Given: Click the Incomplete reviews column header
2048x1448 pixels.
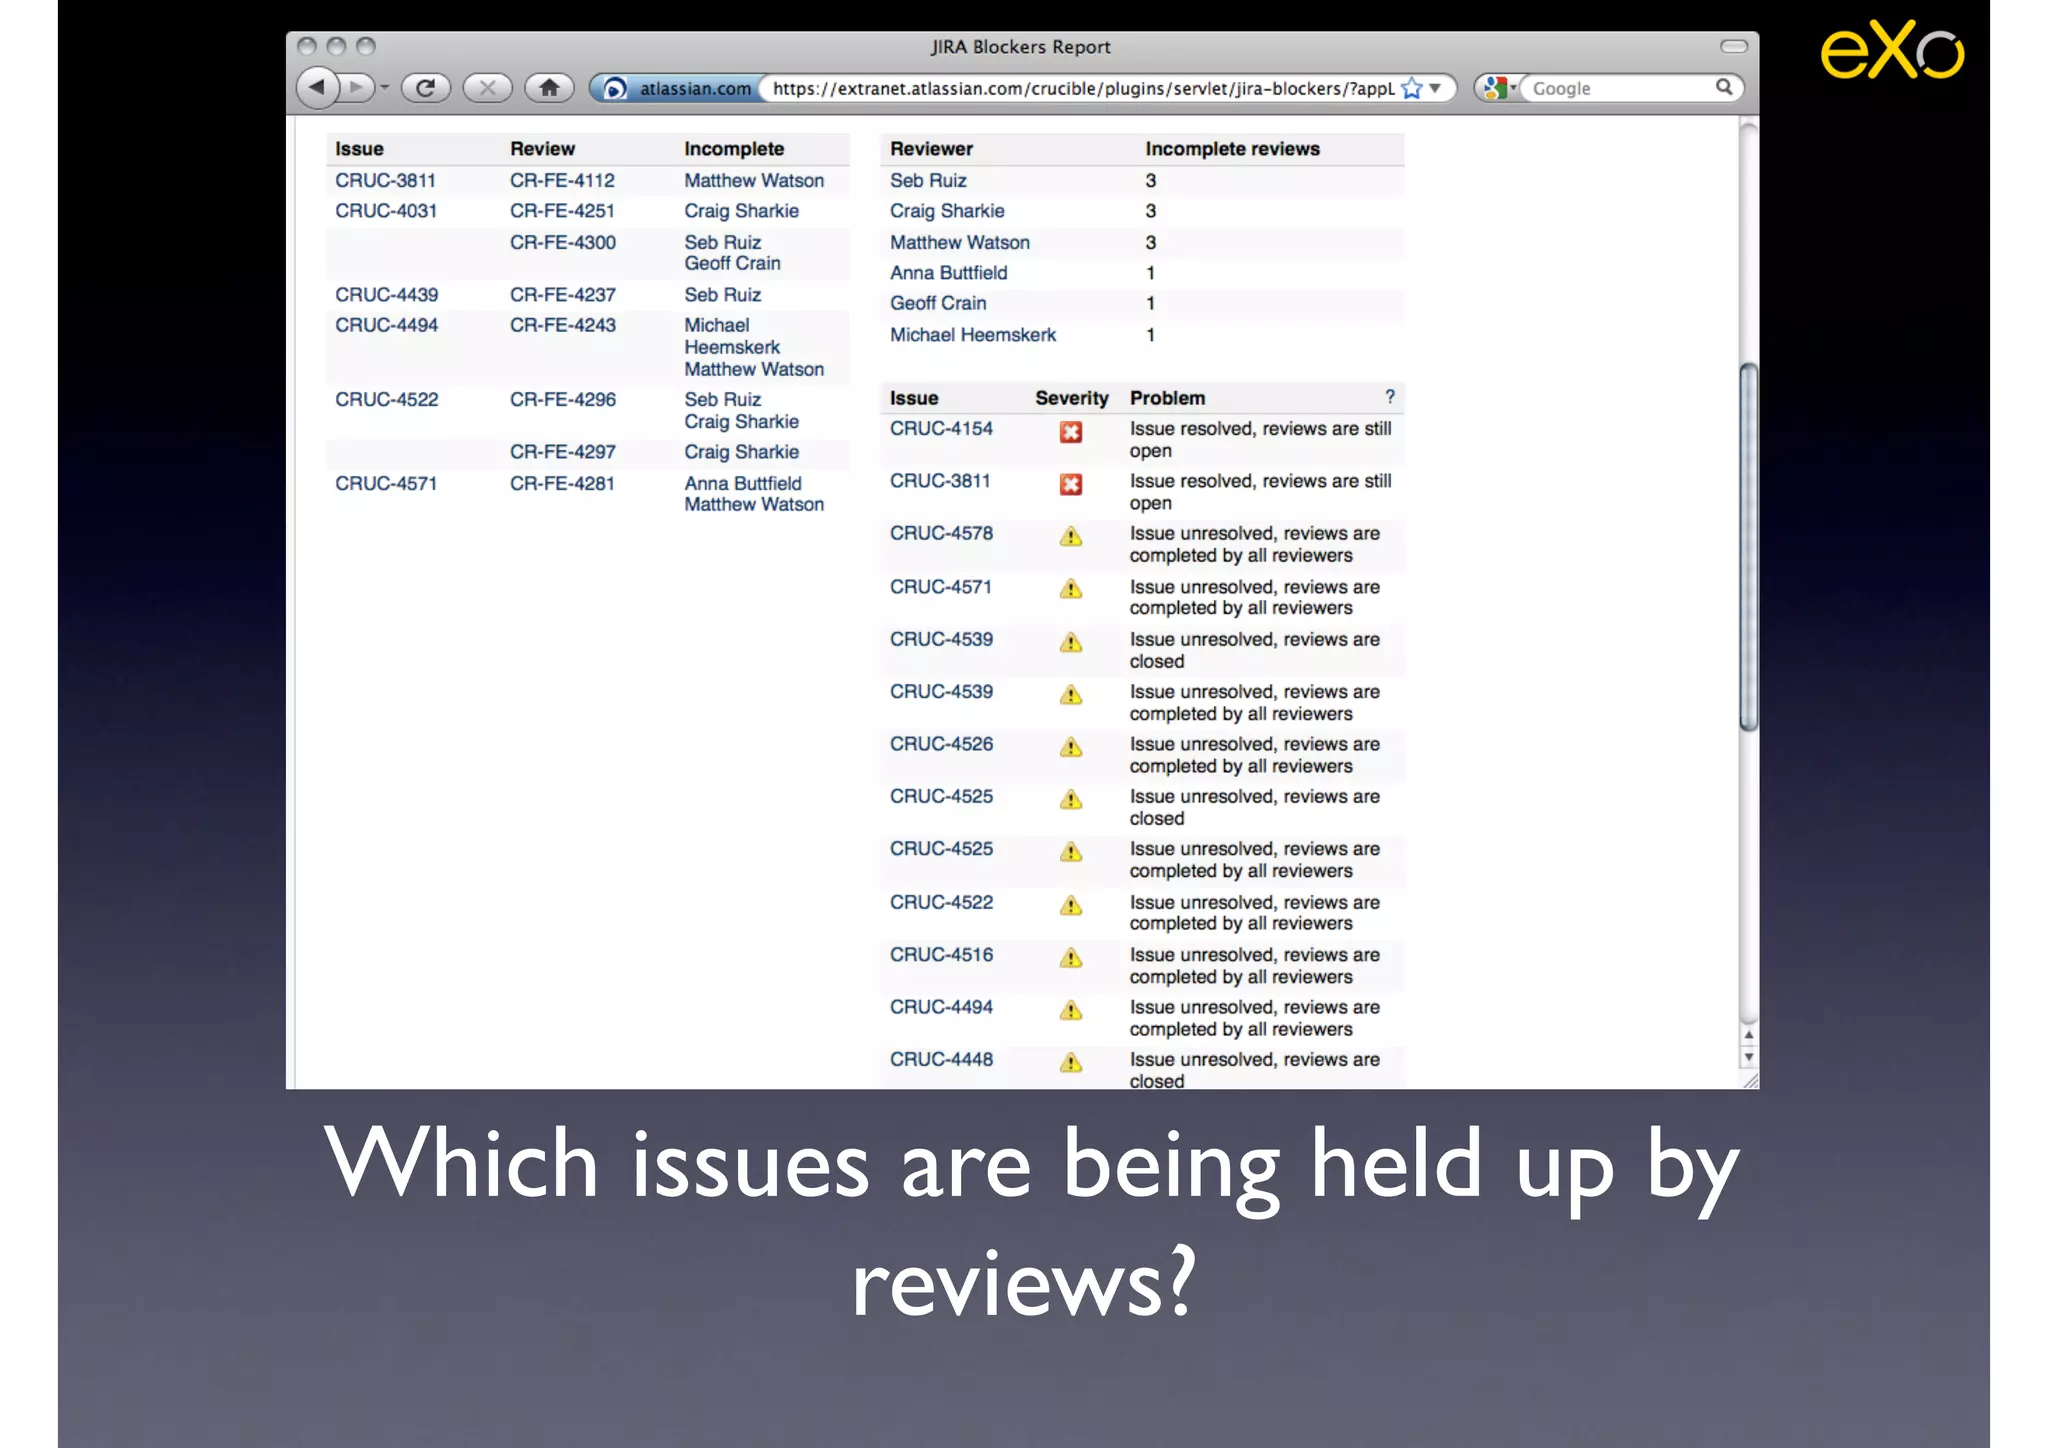Looking at the screenshot, I should coord(1232,149).
